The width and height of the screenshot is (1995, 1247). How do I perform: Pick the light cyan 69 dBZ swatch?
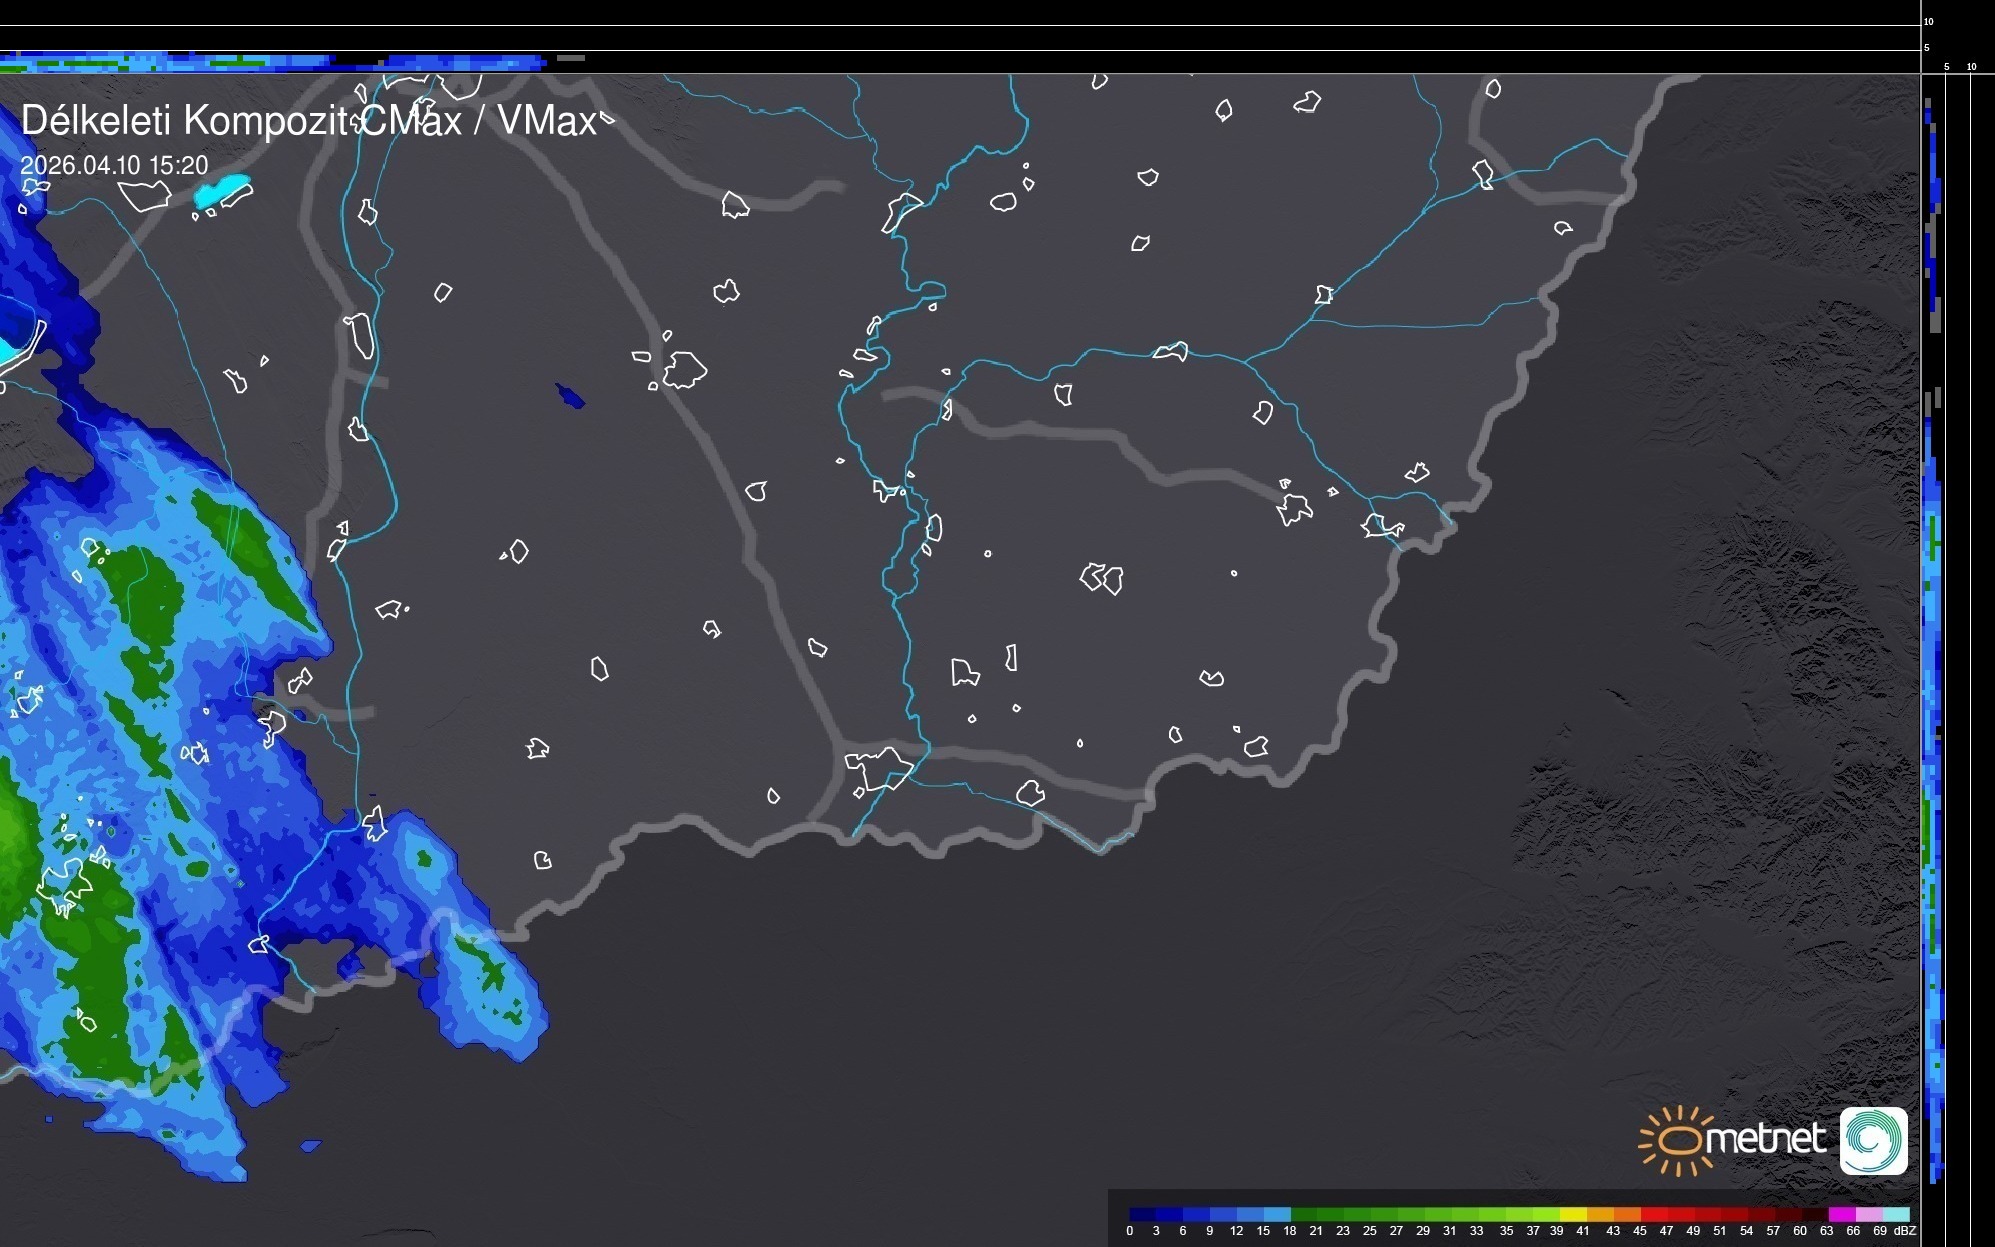tap(1895, 1215)
